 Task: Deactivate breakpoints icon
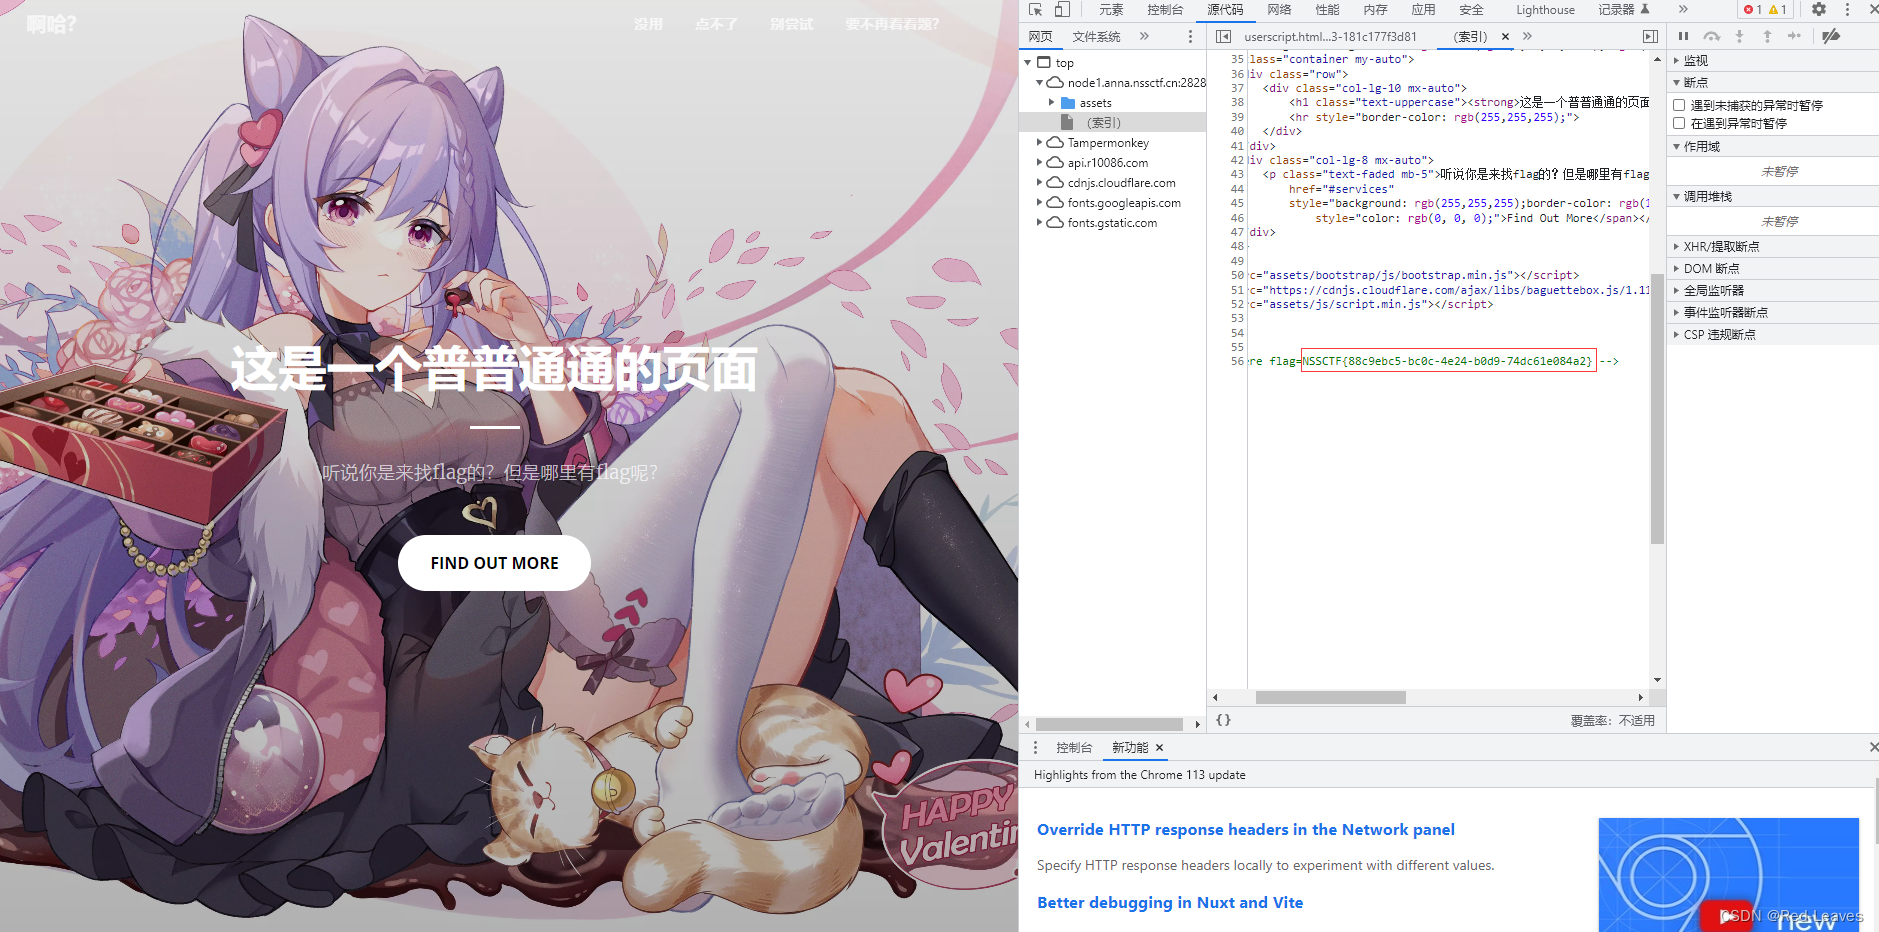click(x=1831, y=36)
